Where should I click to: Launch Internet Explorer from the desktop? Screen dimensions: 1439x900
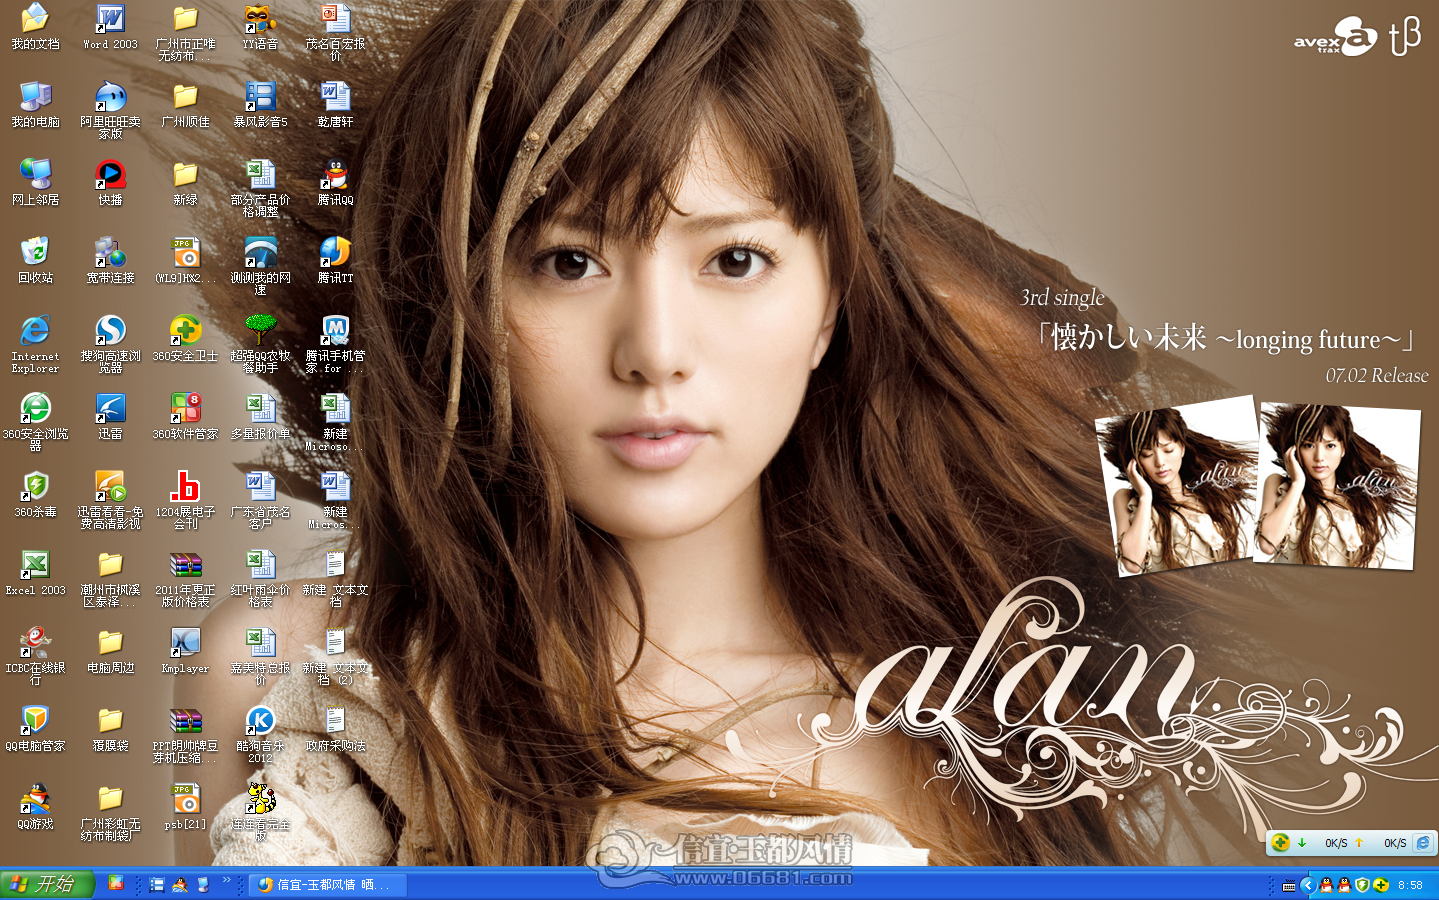35,345
